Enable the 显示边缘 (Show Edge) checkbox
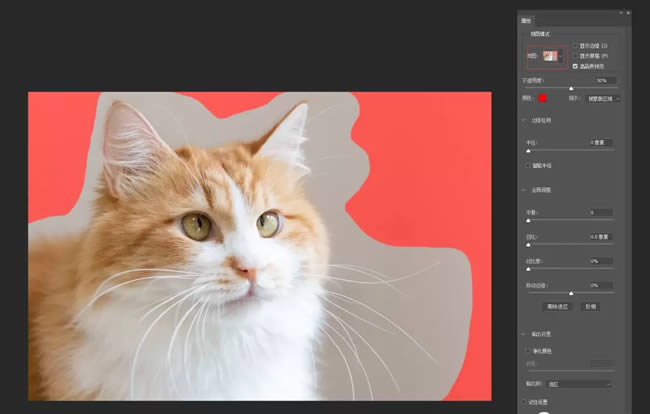 [x=576, y=46]
